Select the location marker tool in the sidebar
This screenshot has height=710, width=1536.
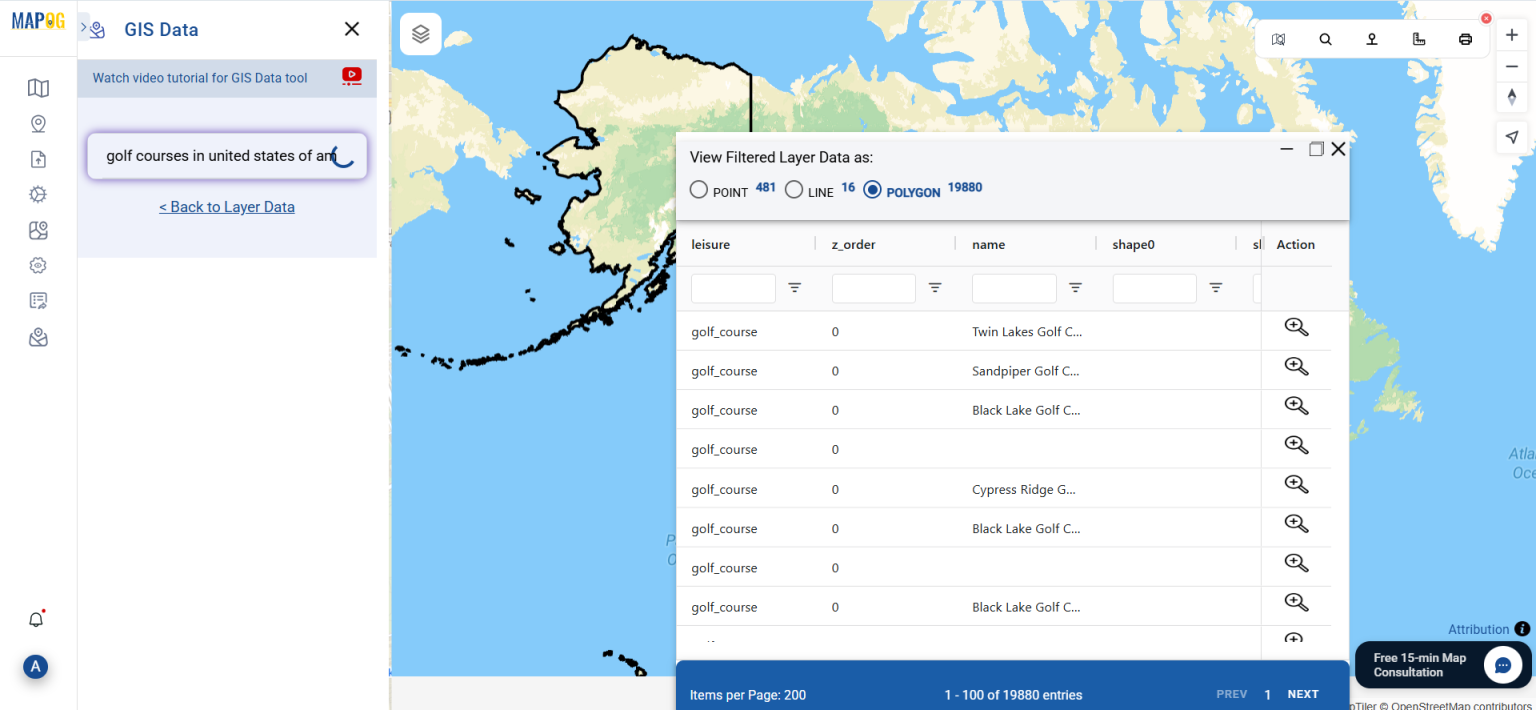(38, 123)
